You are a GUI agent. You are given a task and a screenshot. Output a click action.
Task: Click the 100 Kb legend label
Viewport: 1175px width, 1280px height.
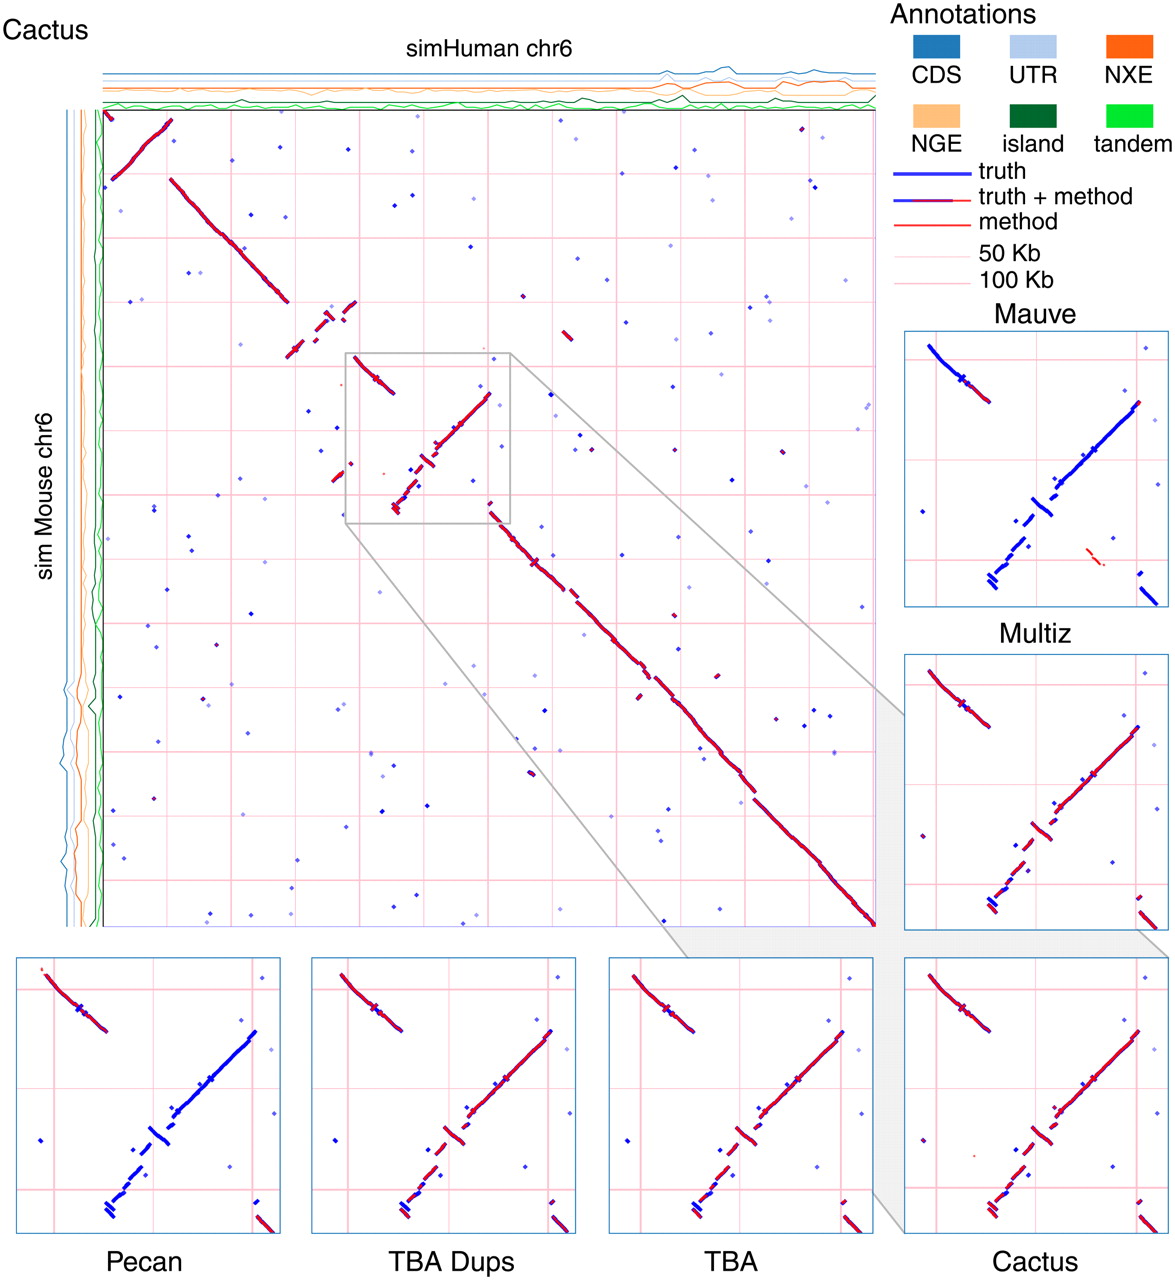(1015, 281)
